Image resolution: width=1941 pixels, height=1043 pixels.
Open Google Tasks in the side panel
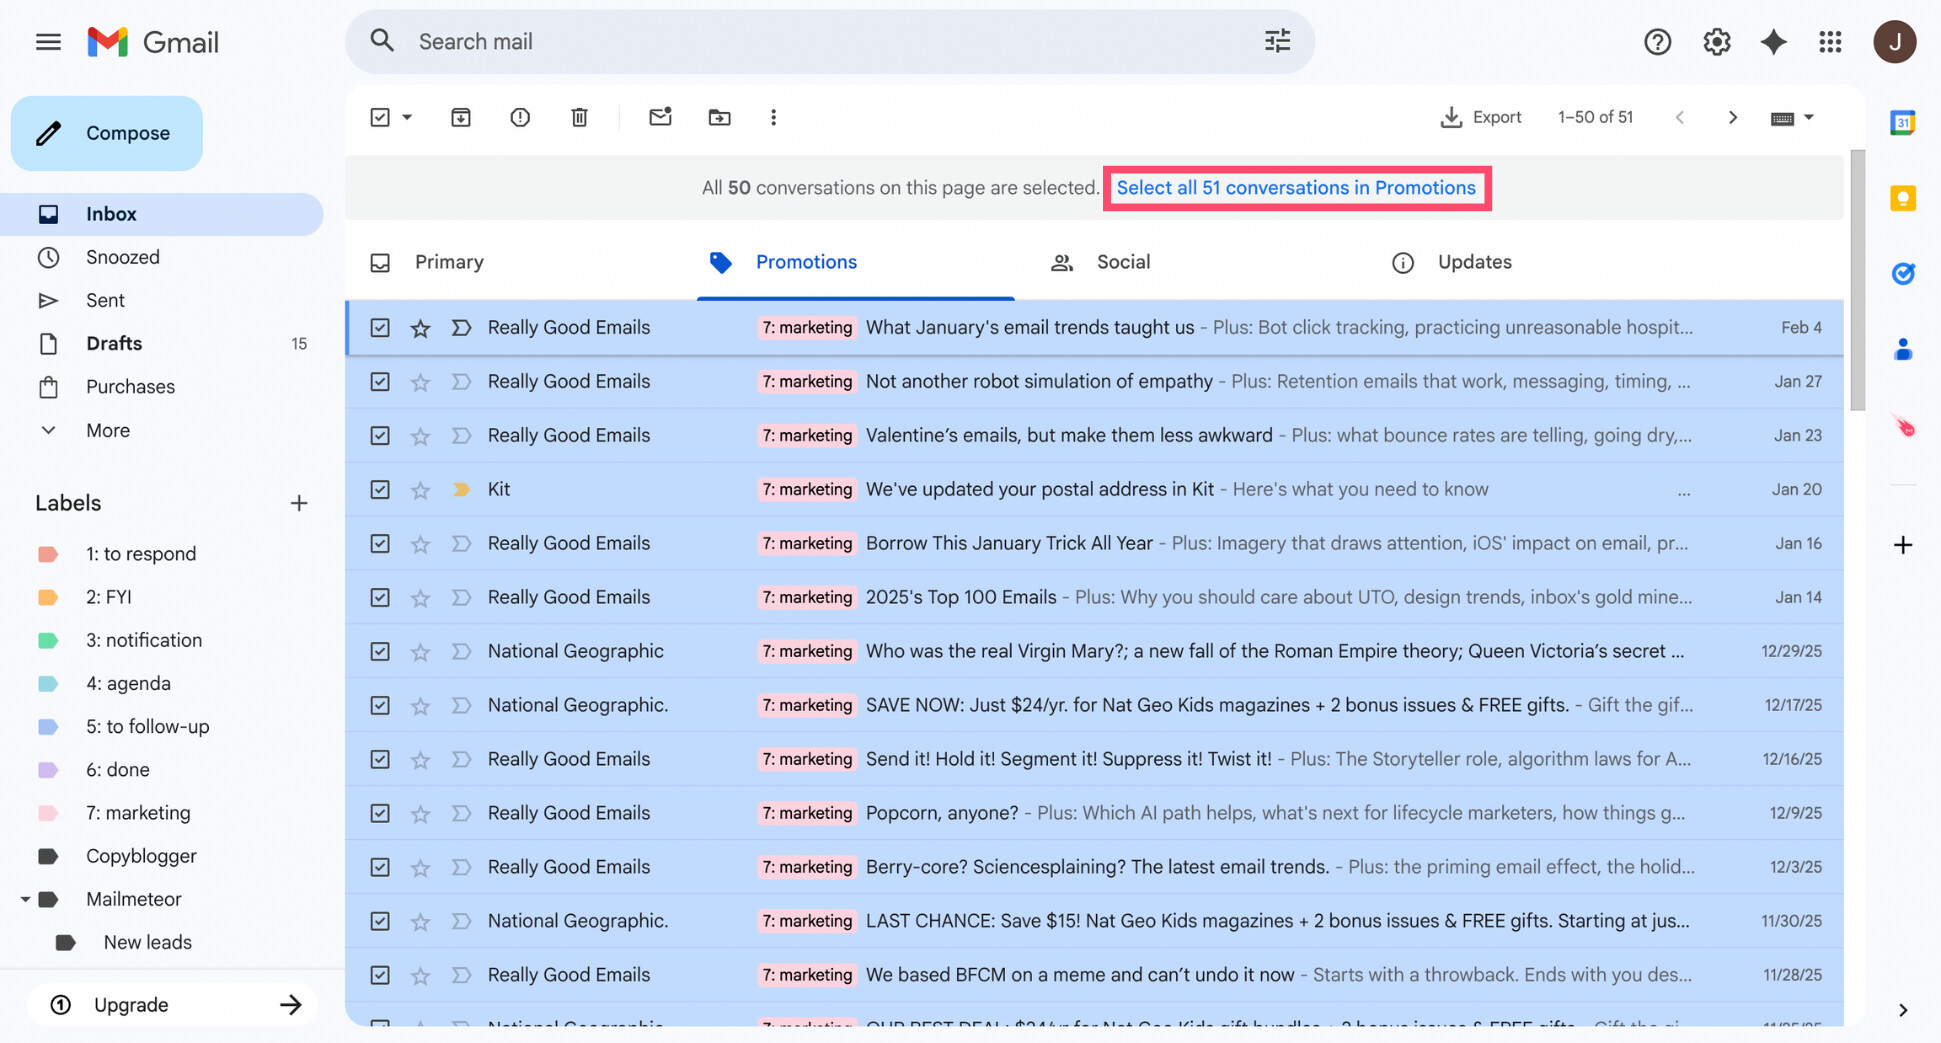(1902, 273)
